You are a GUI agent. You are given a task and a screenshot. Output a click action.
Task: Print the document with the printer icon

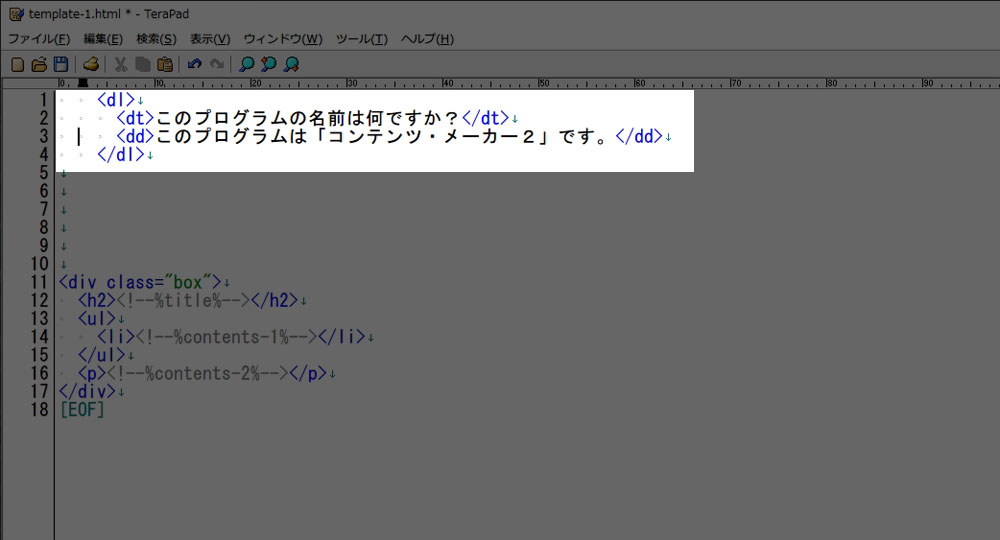[91, 64]
